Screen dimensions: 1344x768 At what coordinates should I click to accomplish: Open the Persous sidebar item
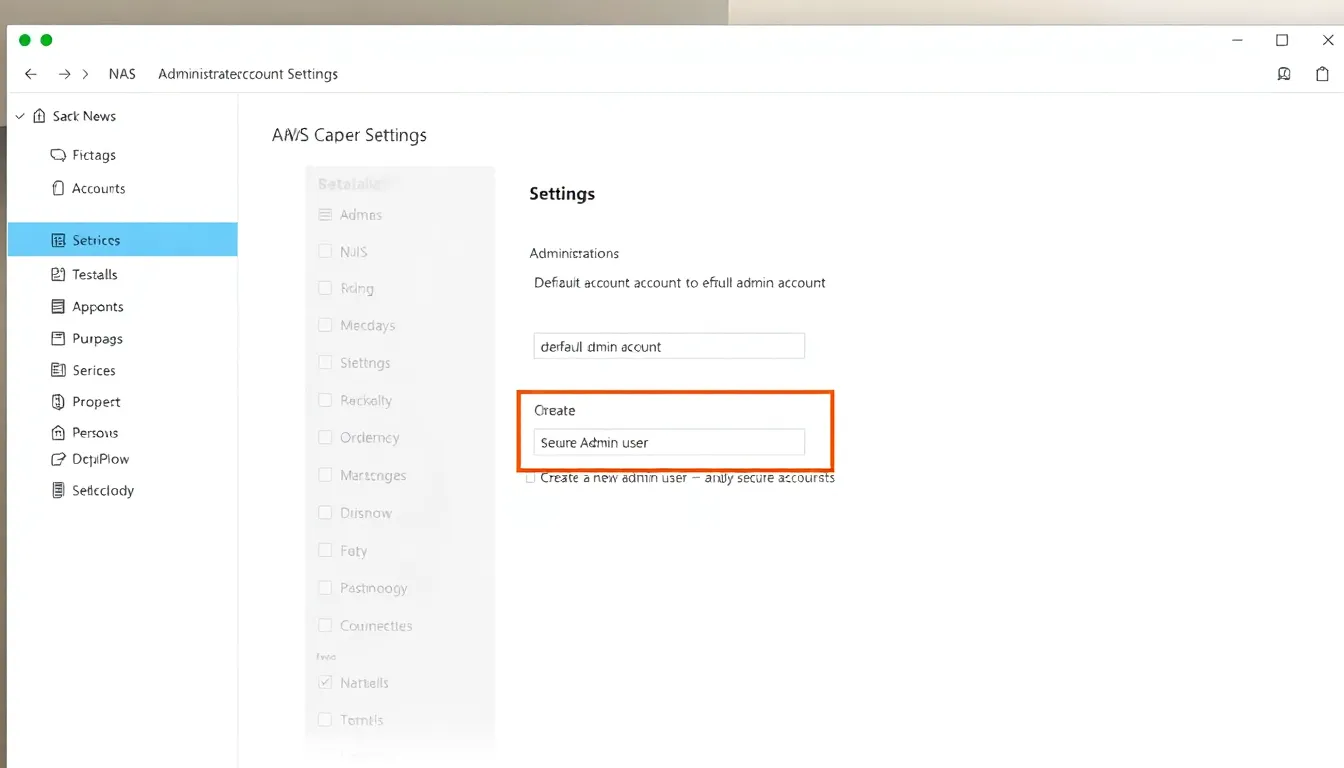pyautogui.click(x=95, y=433)
